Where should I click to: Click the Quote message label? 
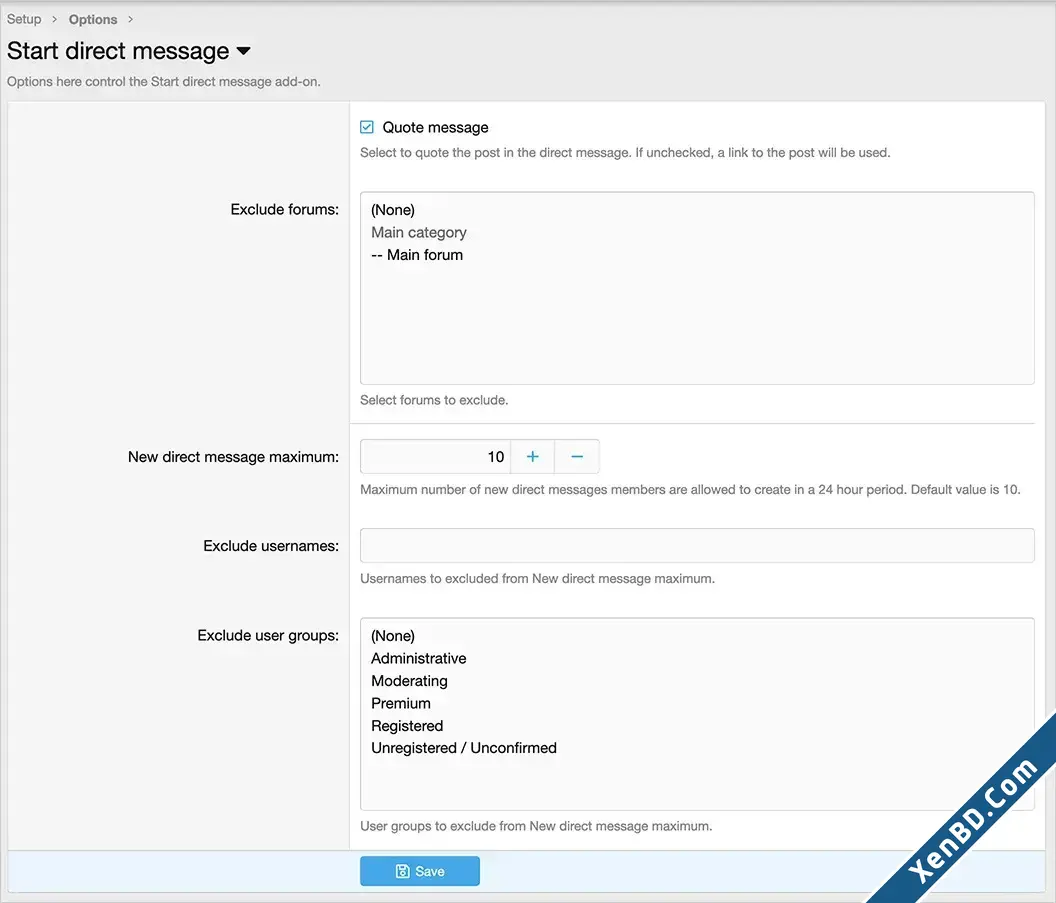click(436, 127)
